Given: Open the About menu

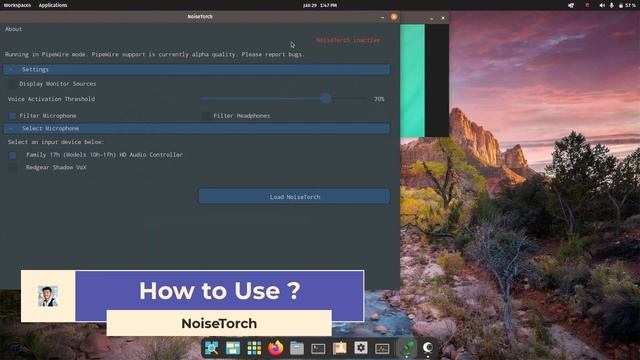Looking at the screenshot, I should 13,29.
